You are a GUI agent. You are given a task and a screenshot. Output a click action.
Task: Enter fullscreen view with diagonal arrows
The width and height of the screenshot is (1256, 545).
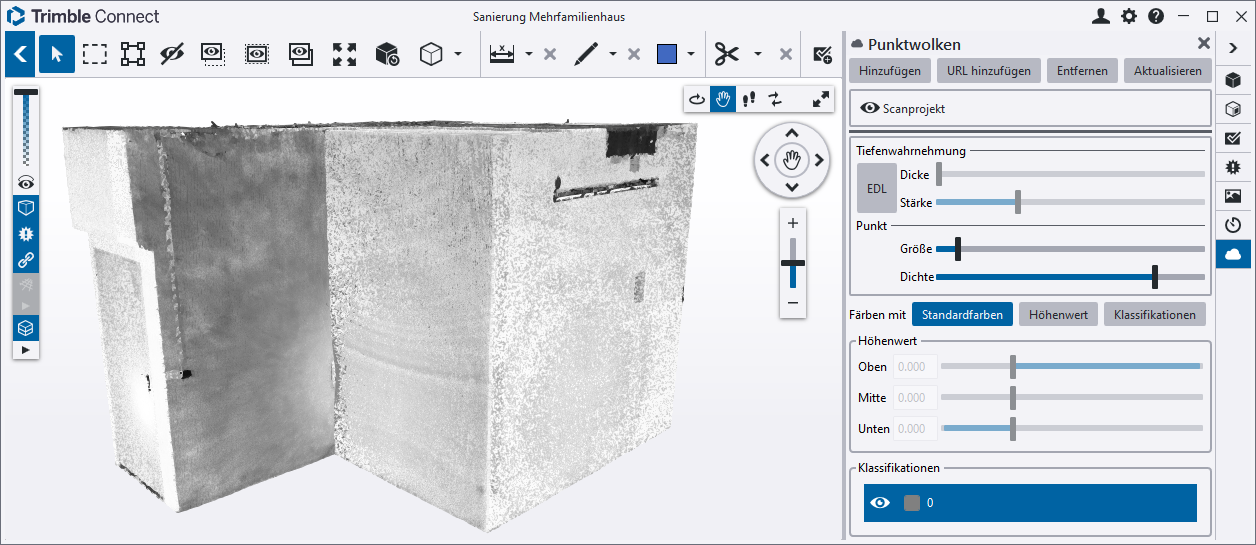click(x=820, y=99)
